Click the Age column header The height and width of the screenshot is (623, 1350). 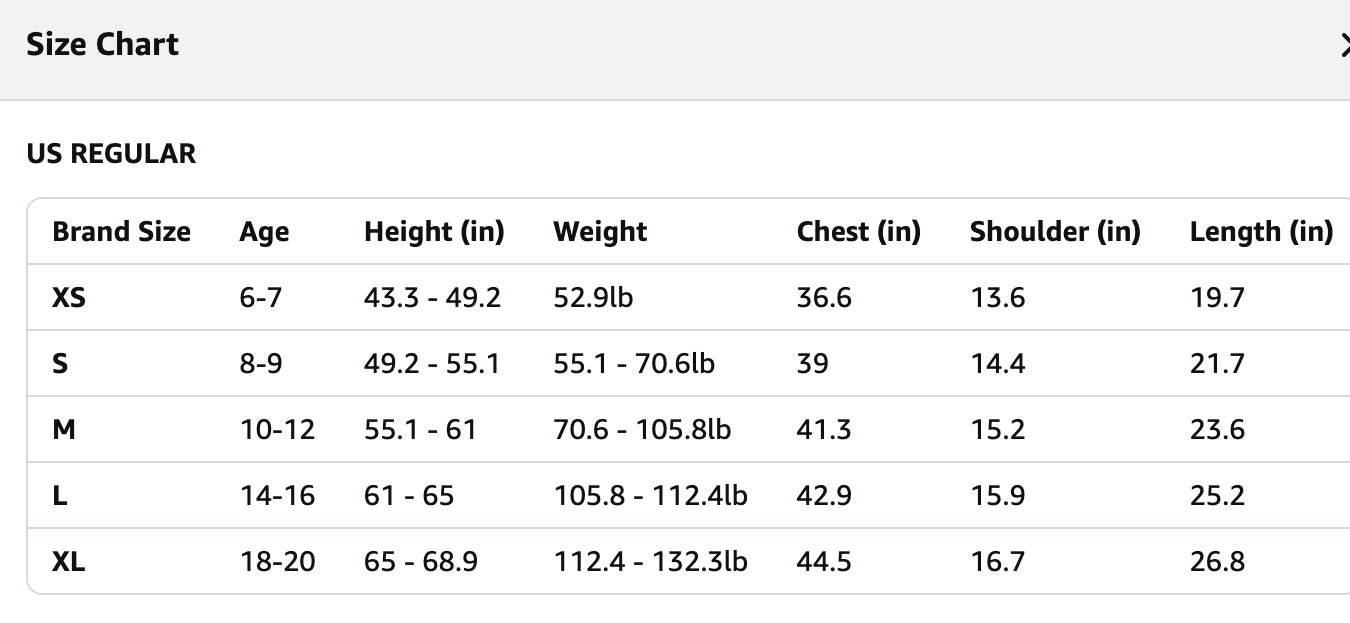tap(264, 232)
